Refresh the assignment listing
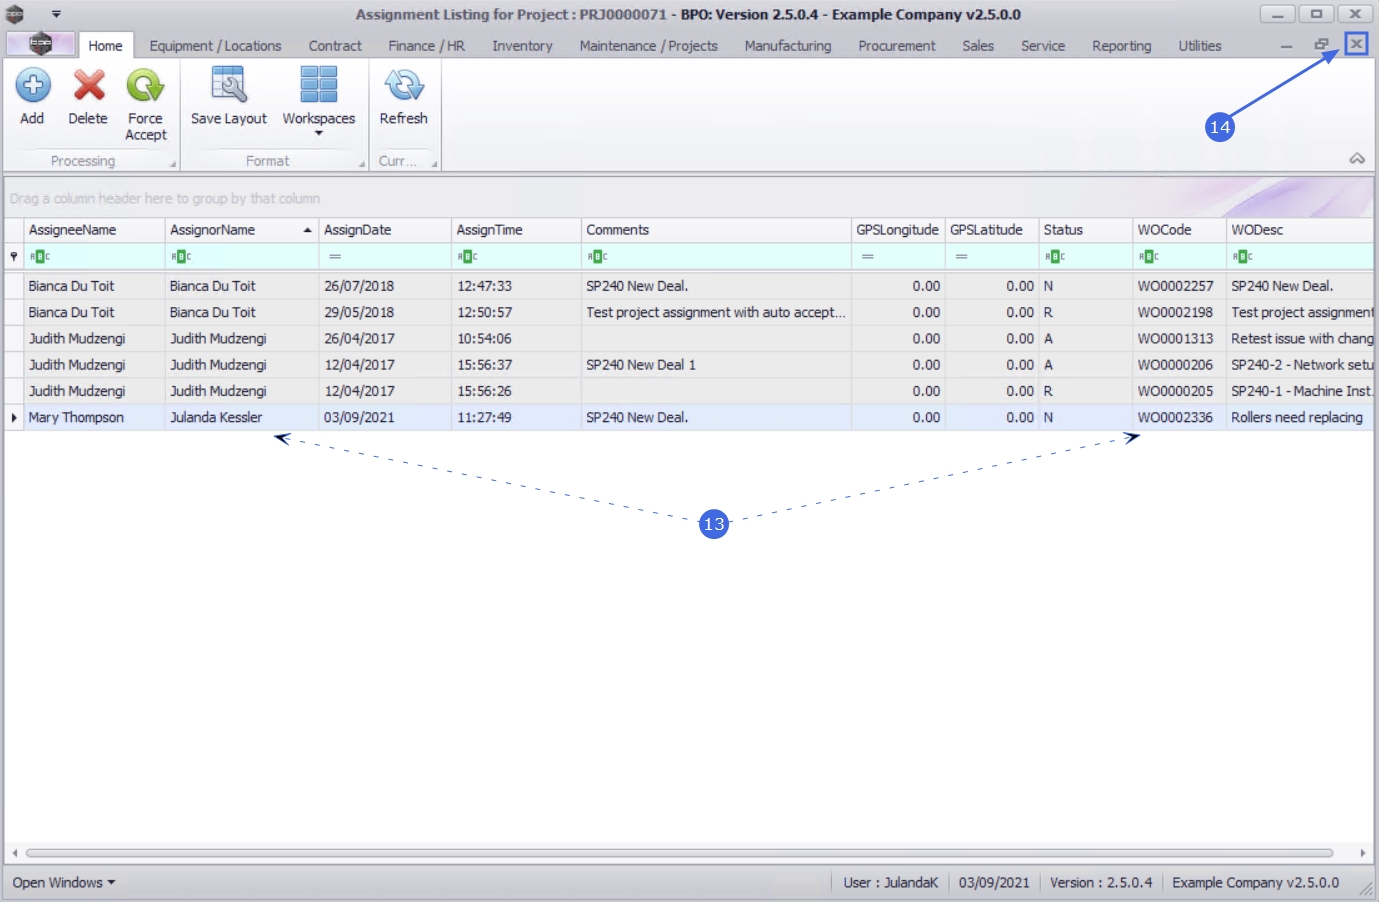This screenshot has width=1379, height=902. point(404,97)
